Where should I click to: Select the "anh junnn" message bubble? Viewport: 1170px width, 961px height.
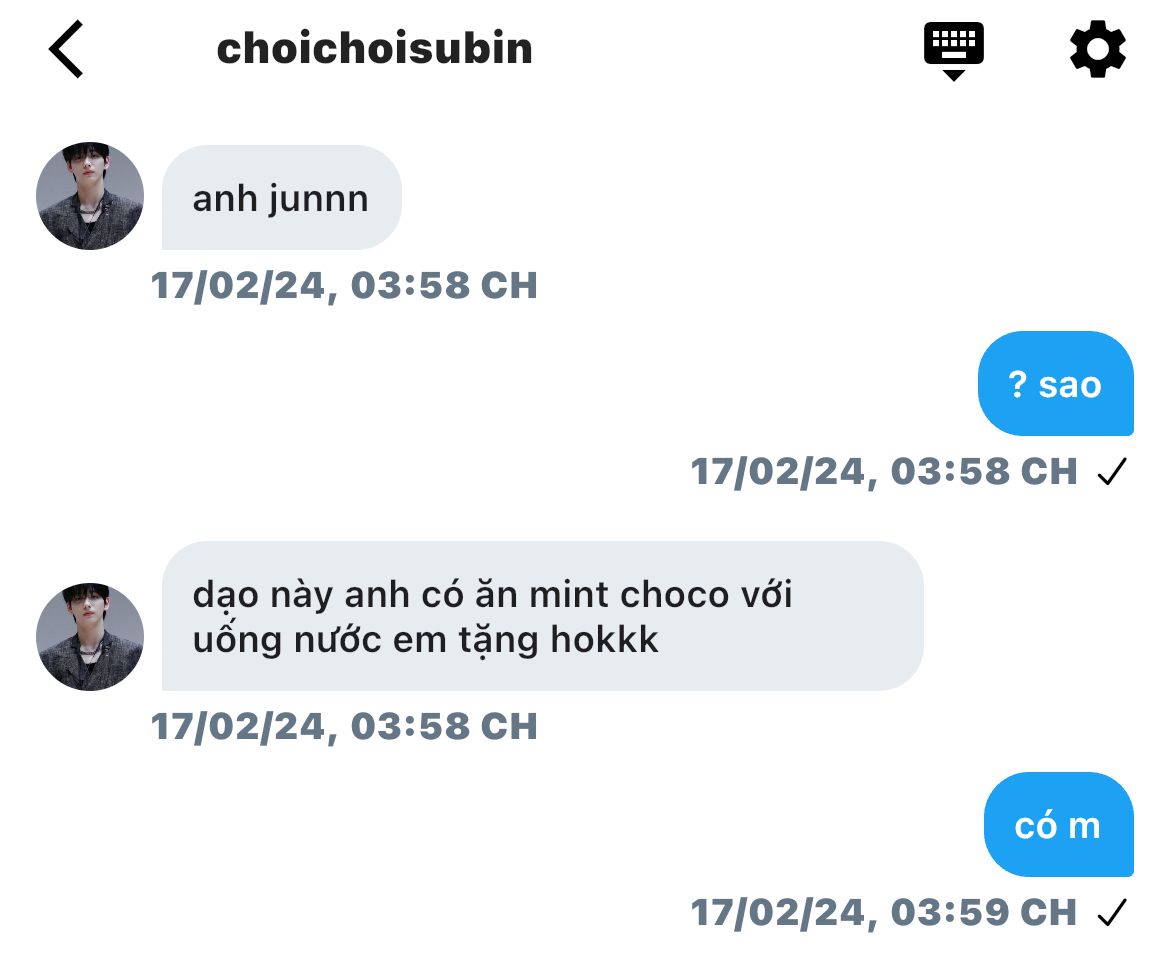281,198
